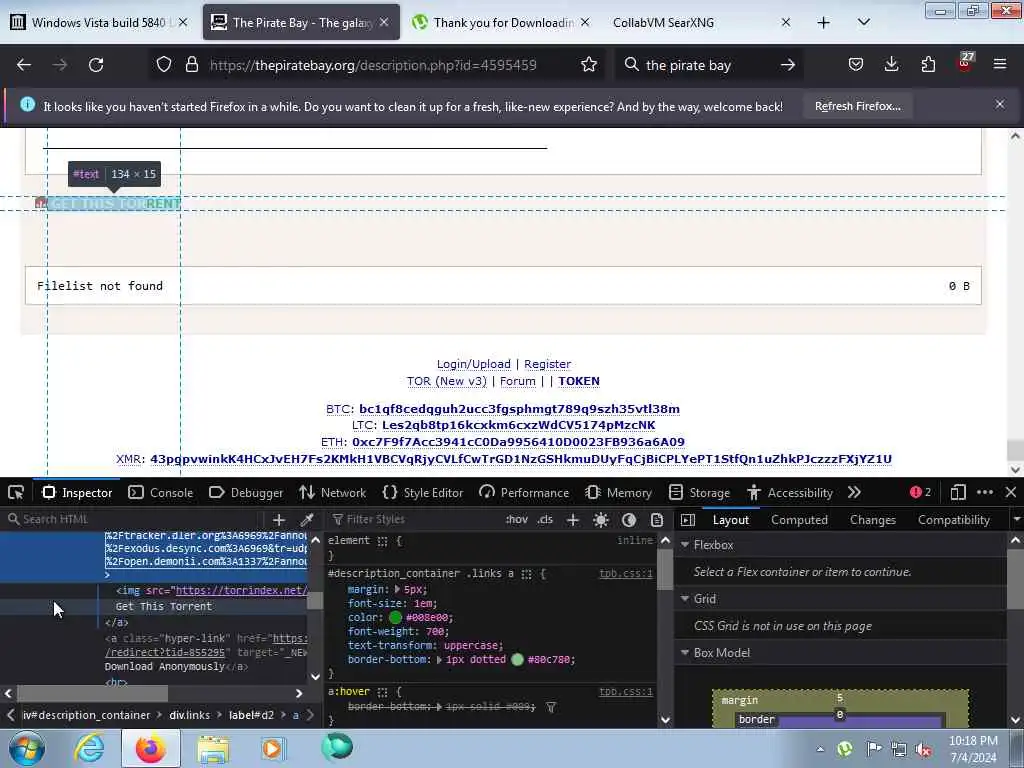Reload the current page
The image size is (1024, 768).
coord(96,65)
